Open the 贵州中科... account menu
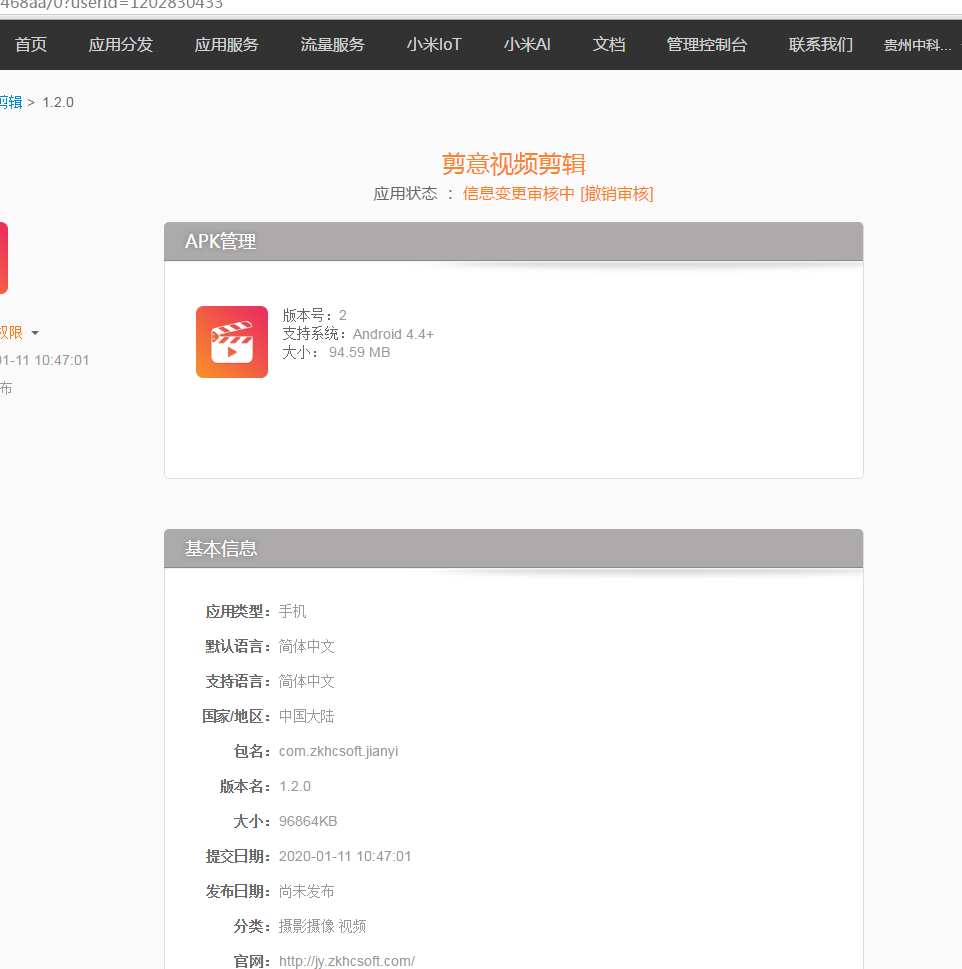Screen dimensions: 962x969 918,45
